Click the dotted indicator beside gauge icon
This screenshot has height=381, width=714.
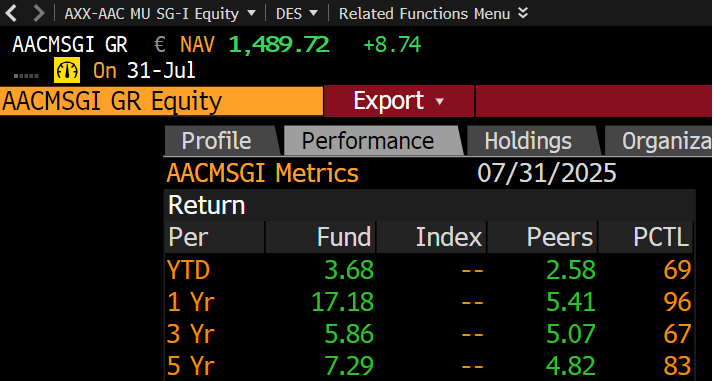26,76
